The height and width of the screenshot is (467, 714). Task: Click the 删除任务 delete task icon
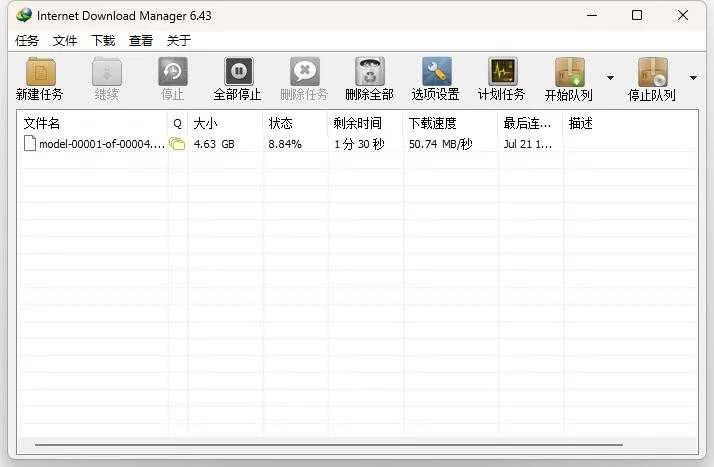click(x=305, y=71)
